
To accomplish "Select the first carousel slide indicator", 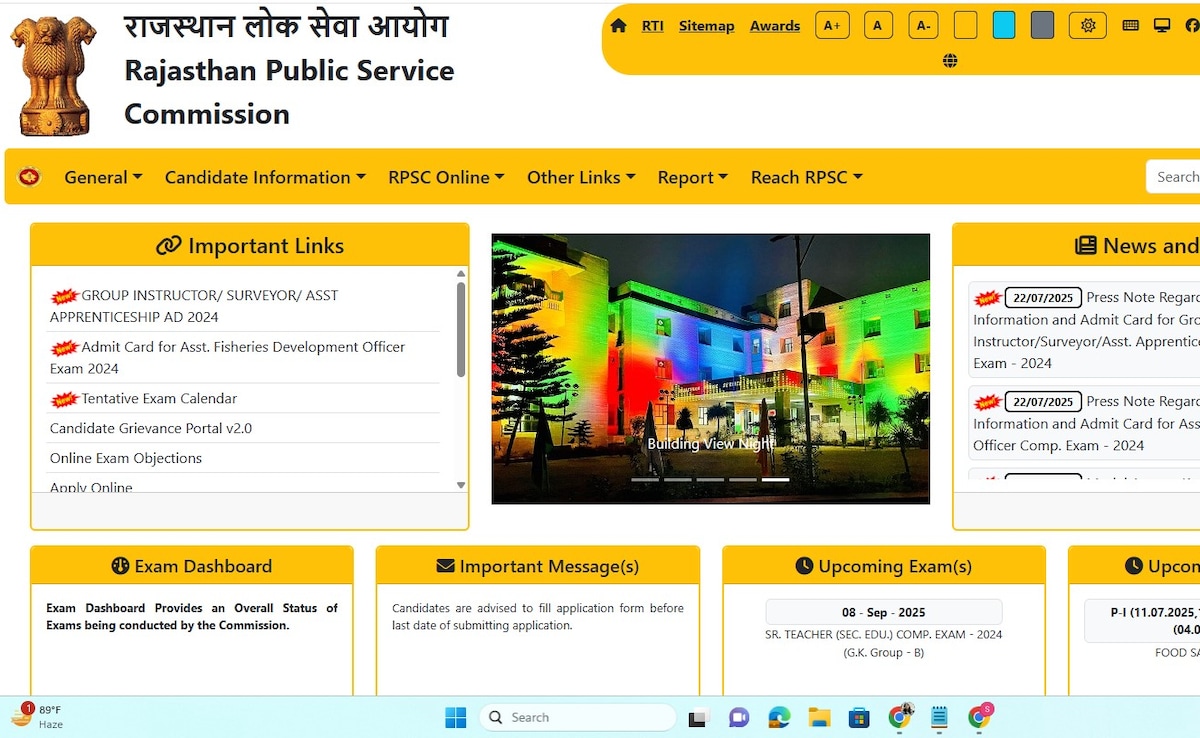I will 645,480.
